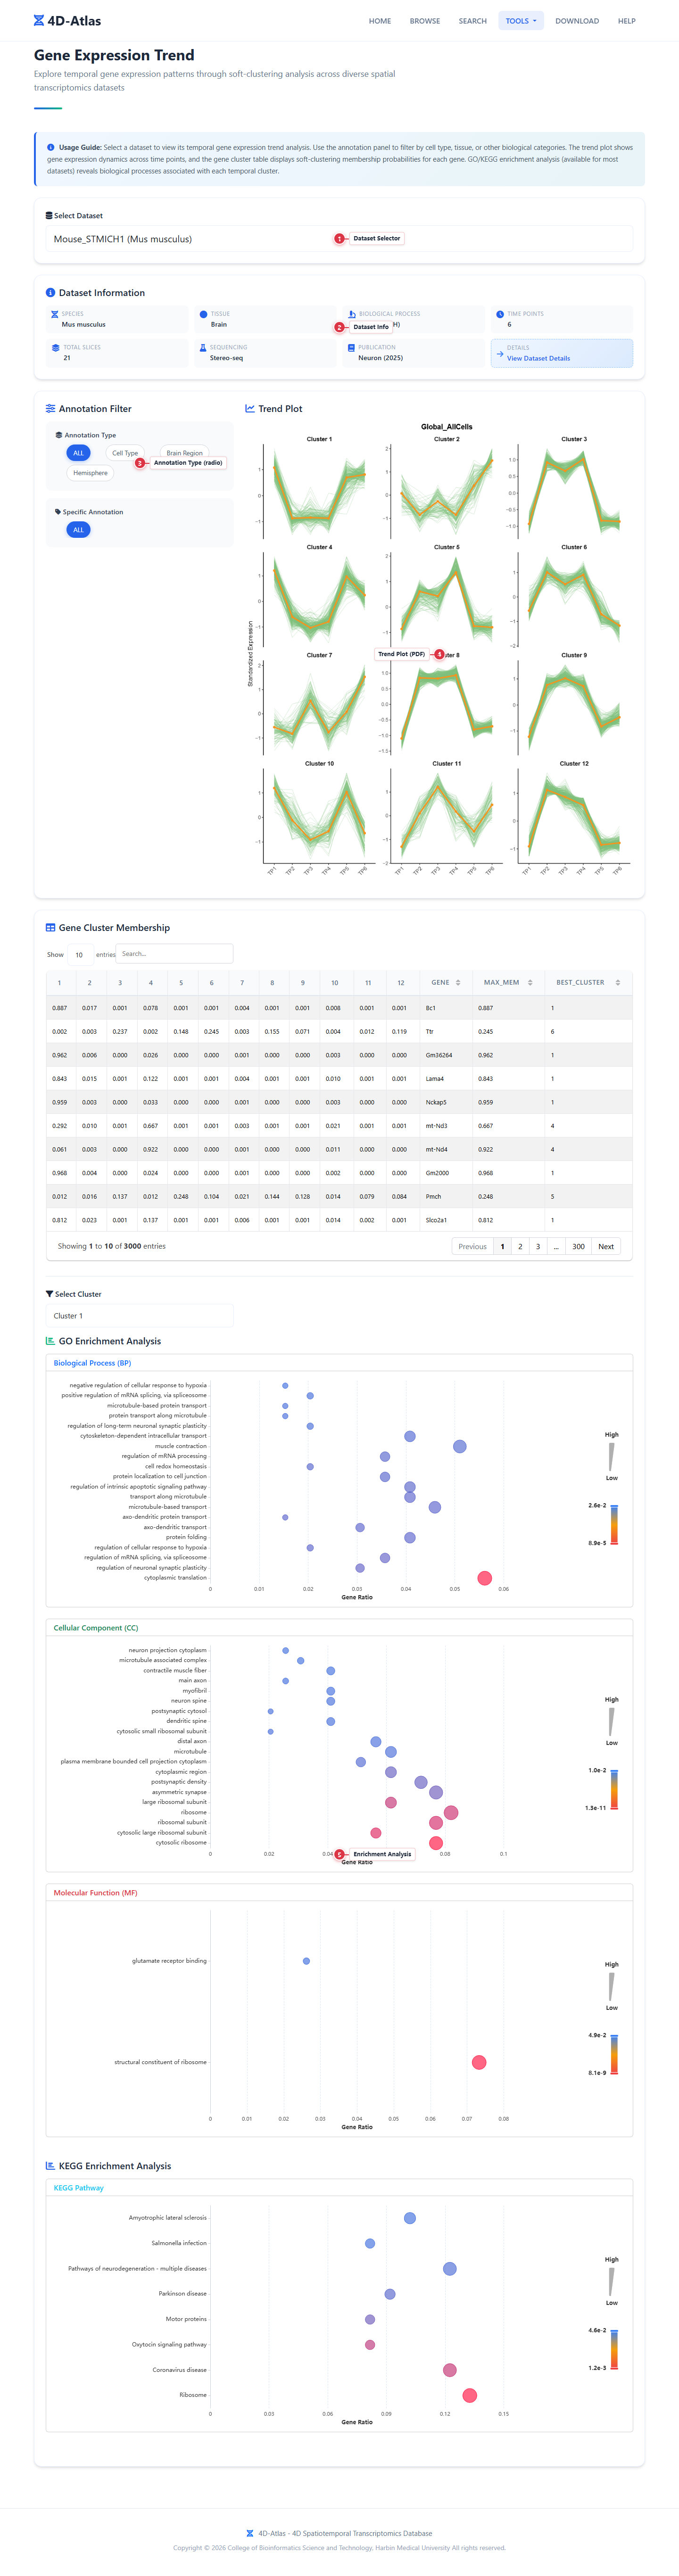
Task: Focus the gene table Search field
Action: pyautogui.click(x=174, y=954)
